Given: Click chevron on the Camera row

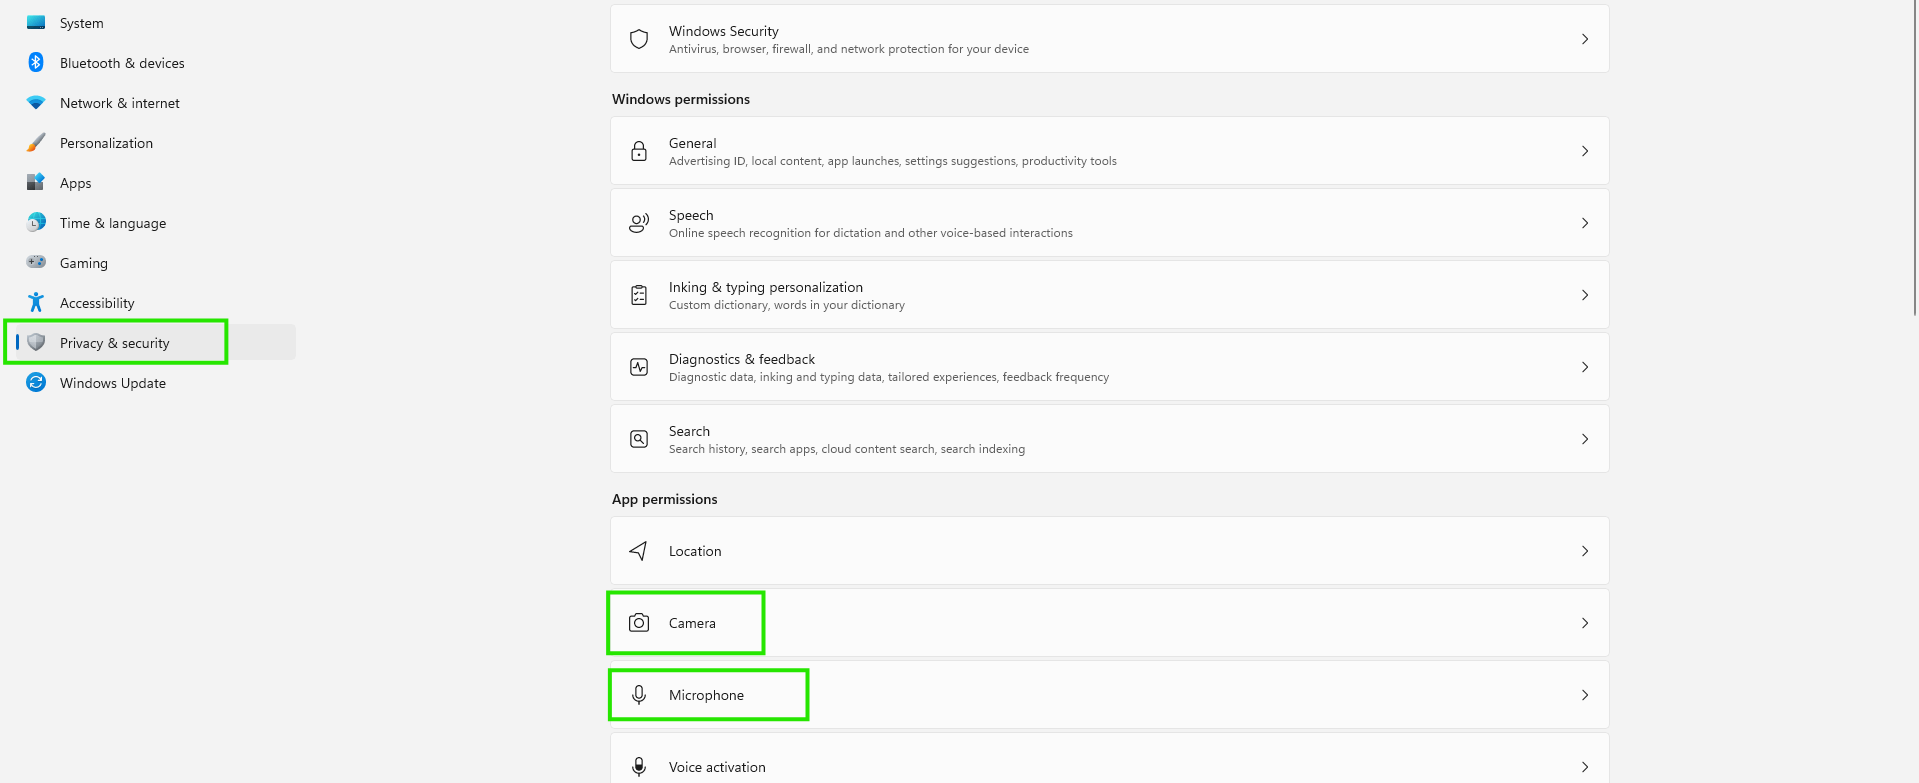Looking at the screenshot, I should tap(1585, 623).
